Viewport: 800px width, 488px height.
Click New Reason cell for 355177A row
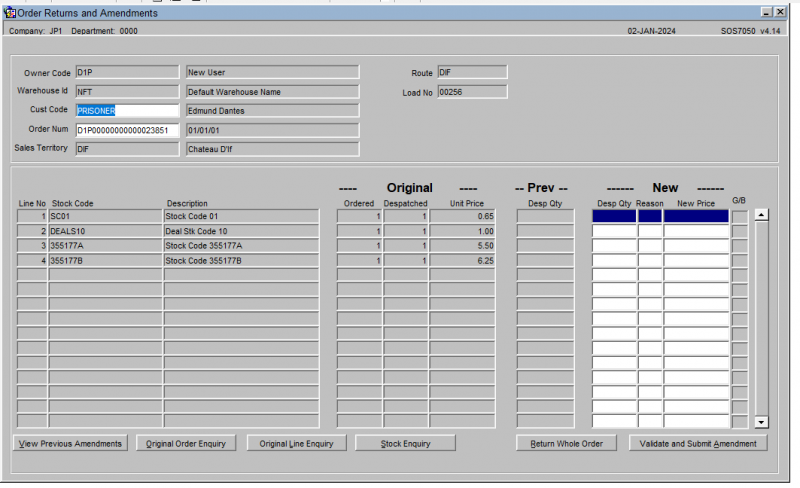[x=650, y=246]
